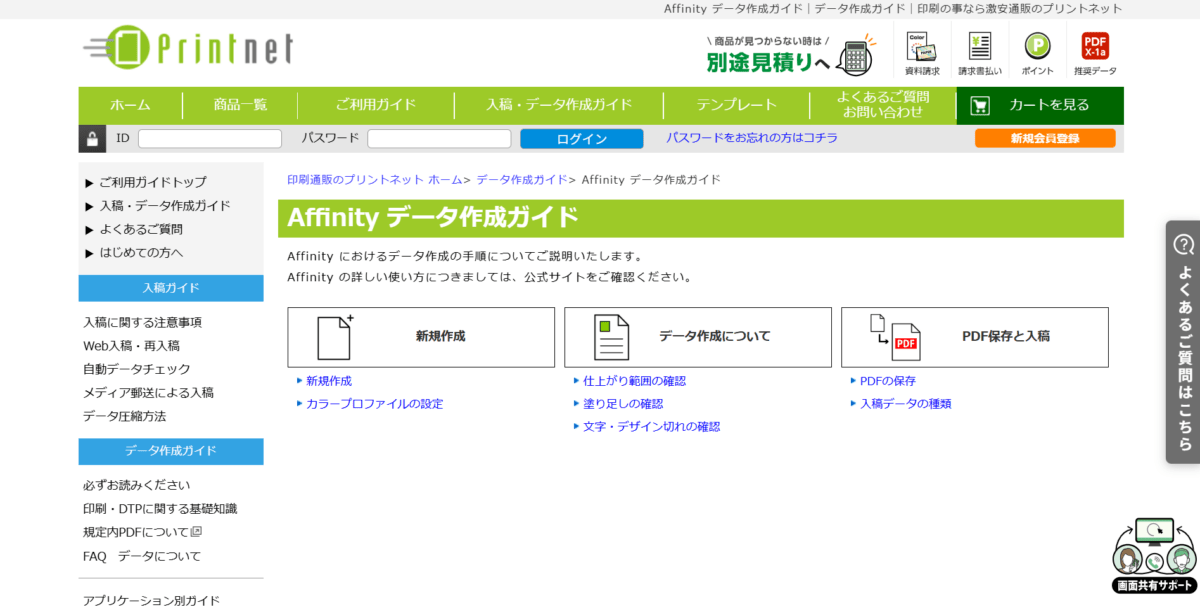Click the orange 新規会員登録 button
This screenshot has height=612, width=1200.
click(x=1044, y=138)
